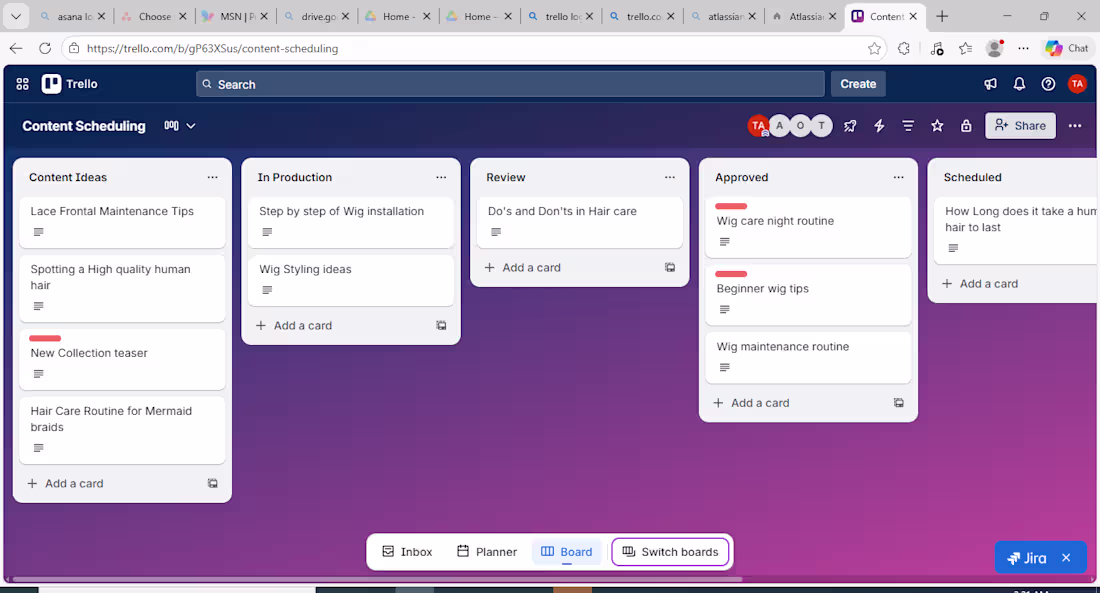Screen dimensions: 1100x593
Task: Open Beginner wig tips card
Action: click(x=808, y=295)
